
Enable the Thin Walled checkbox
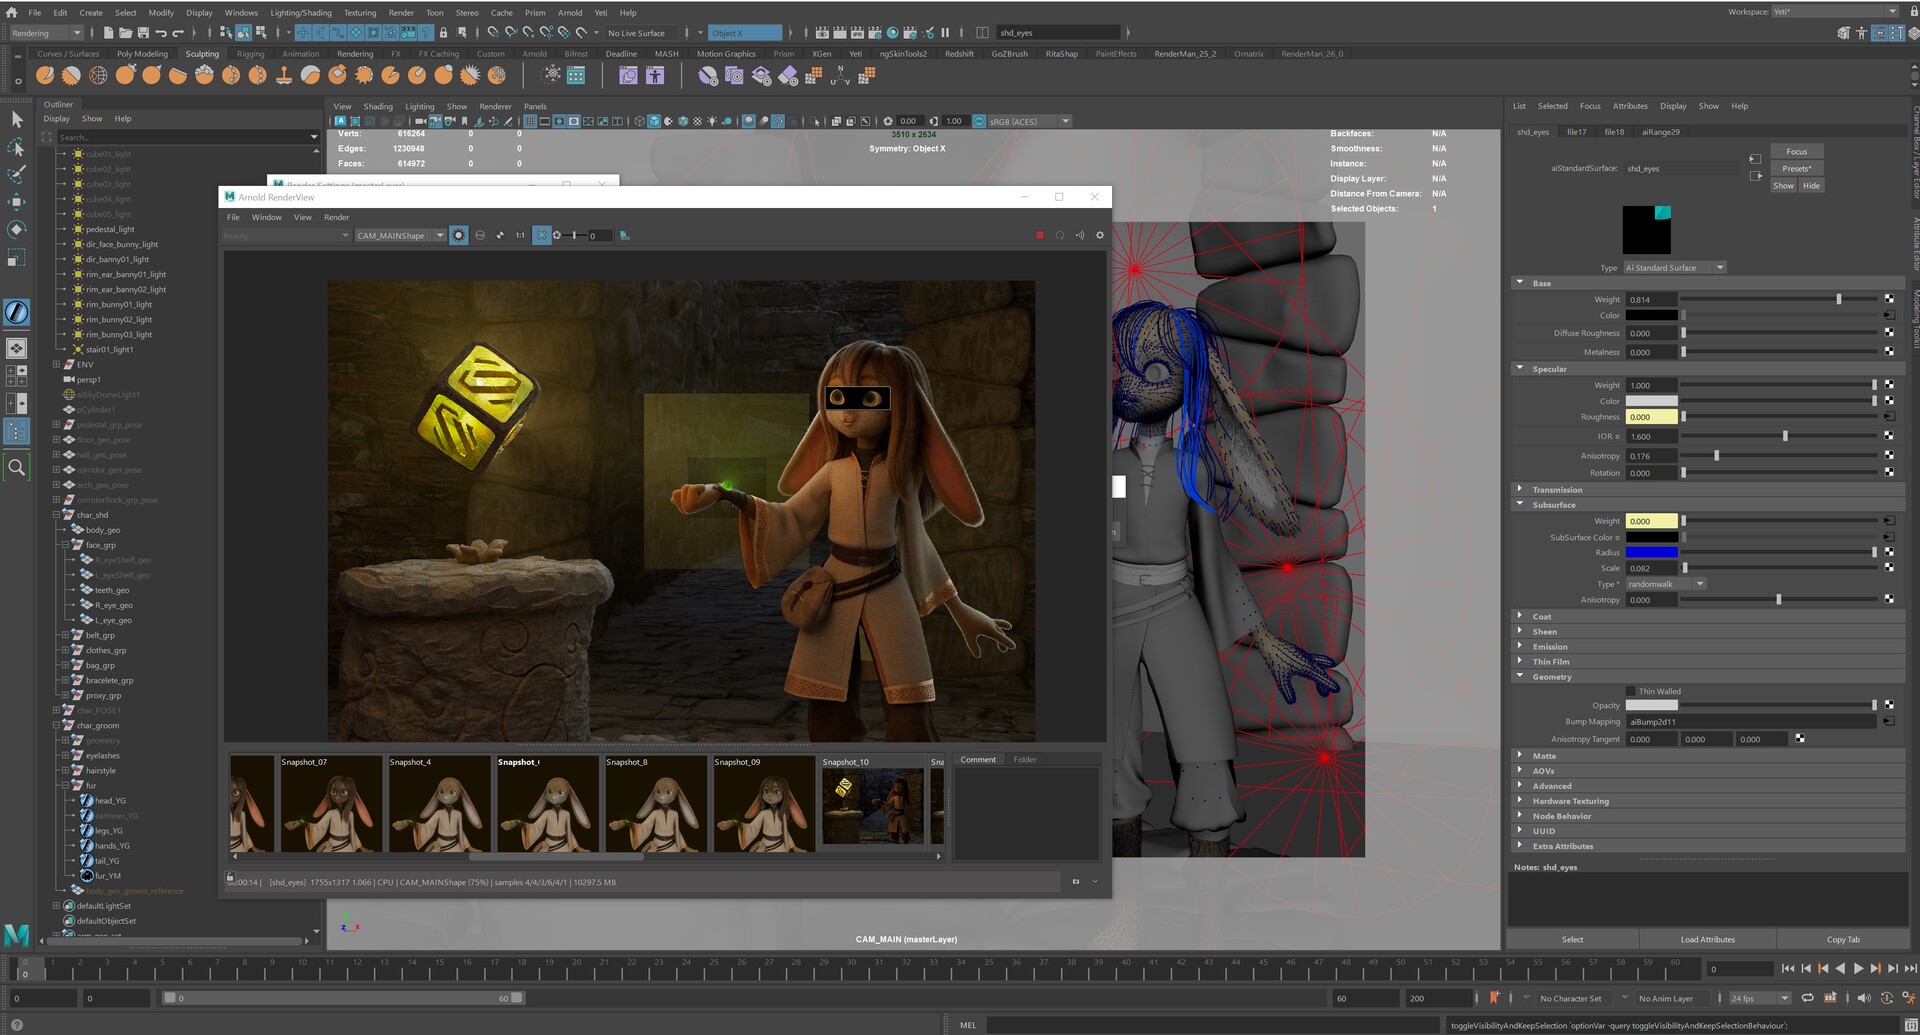tap(1631, 691)
